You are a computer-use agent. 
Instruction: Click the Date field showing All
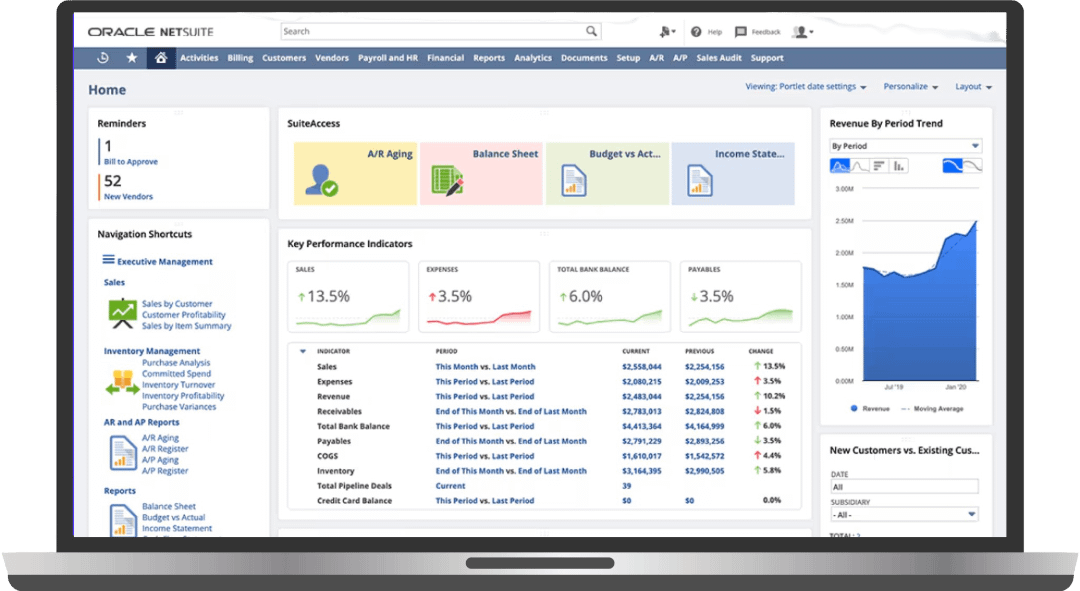pos(904,487)
